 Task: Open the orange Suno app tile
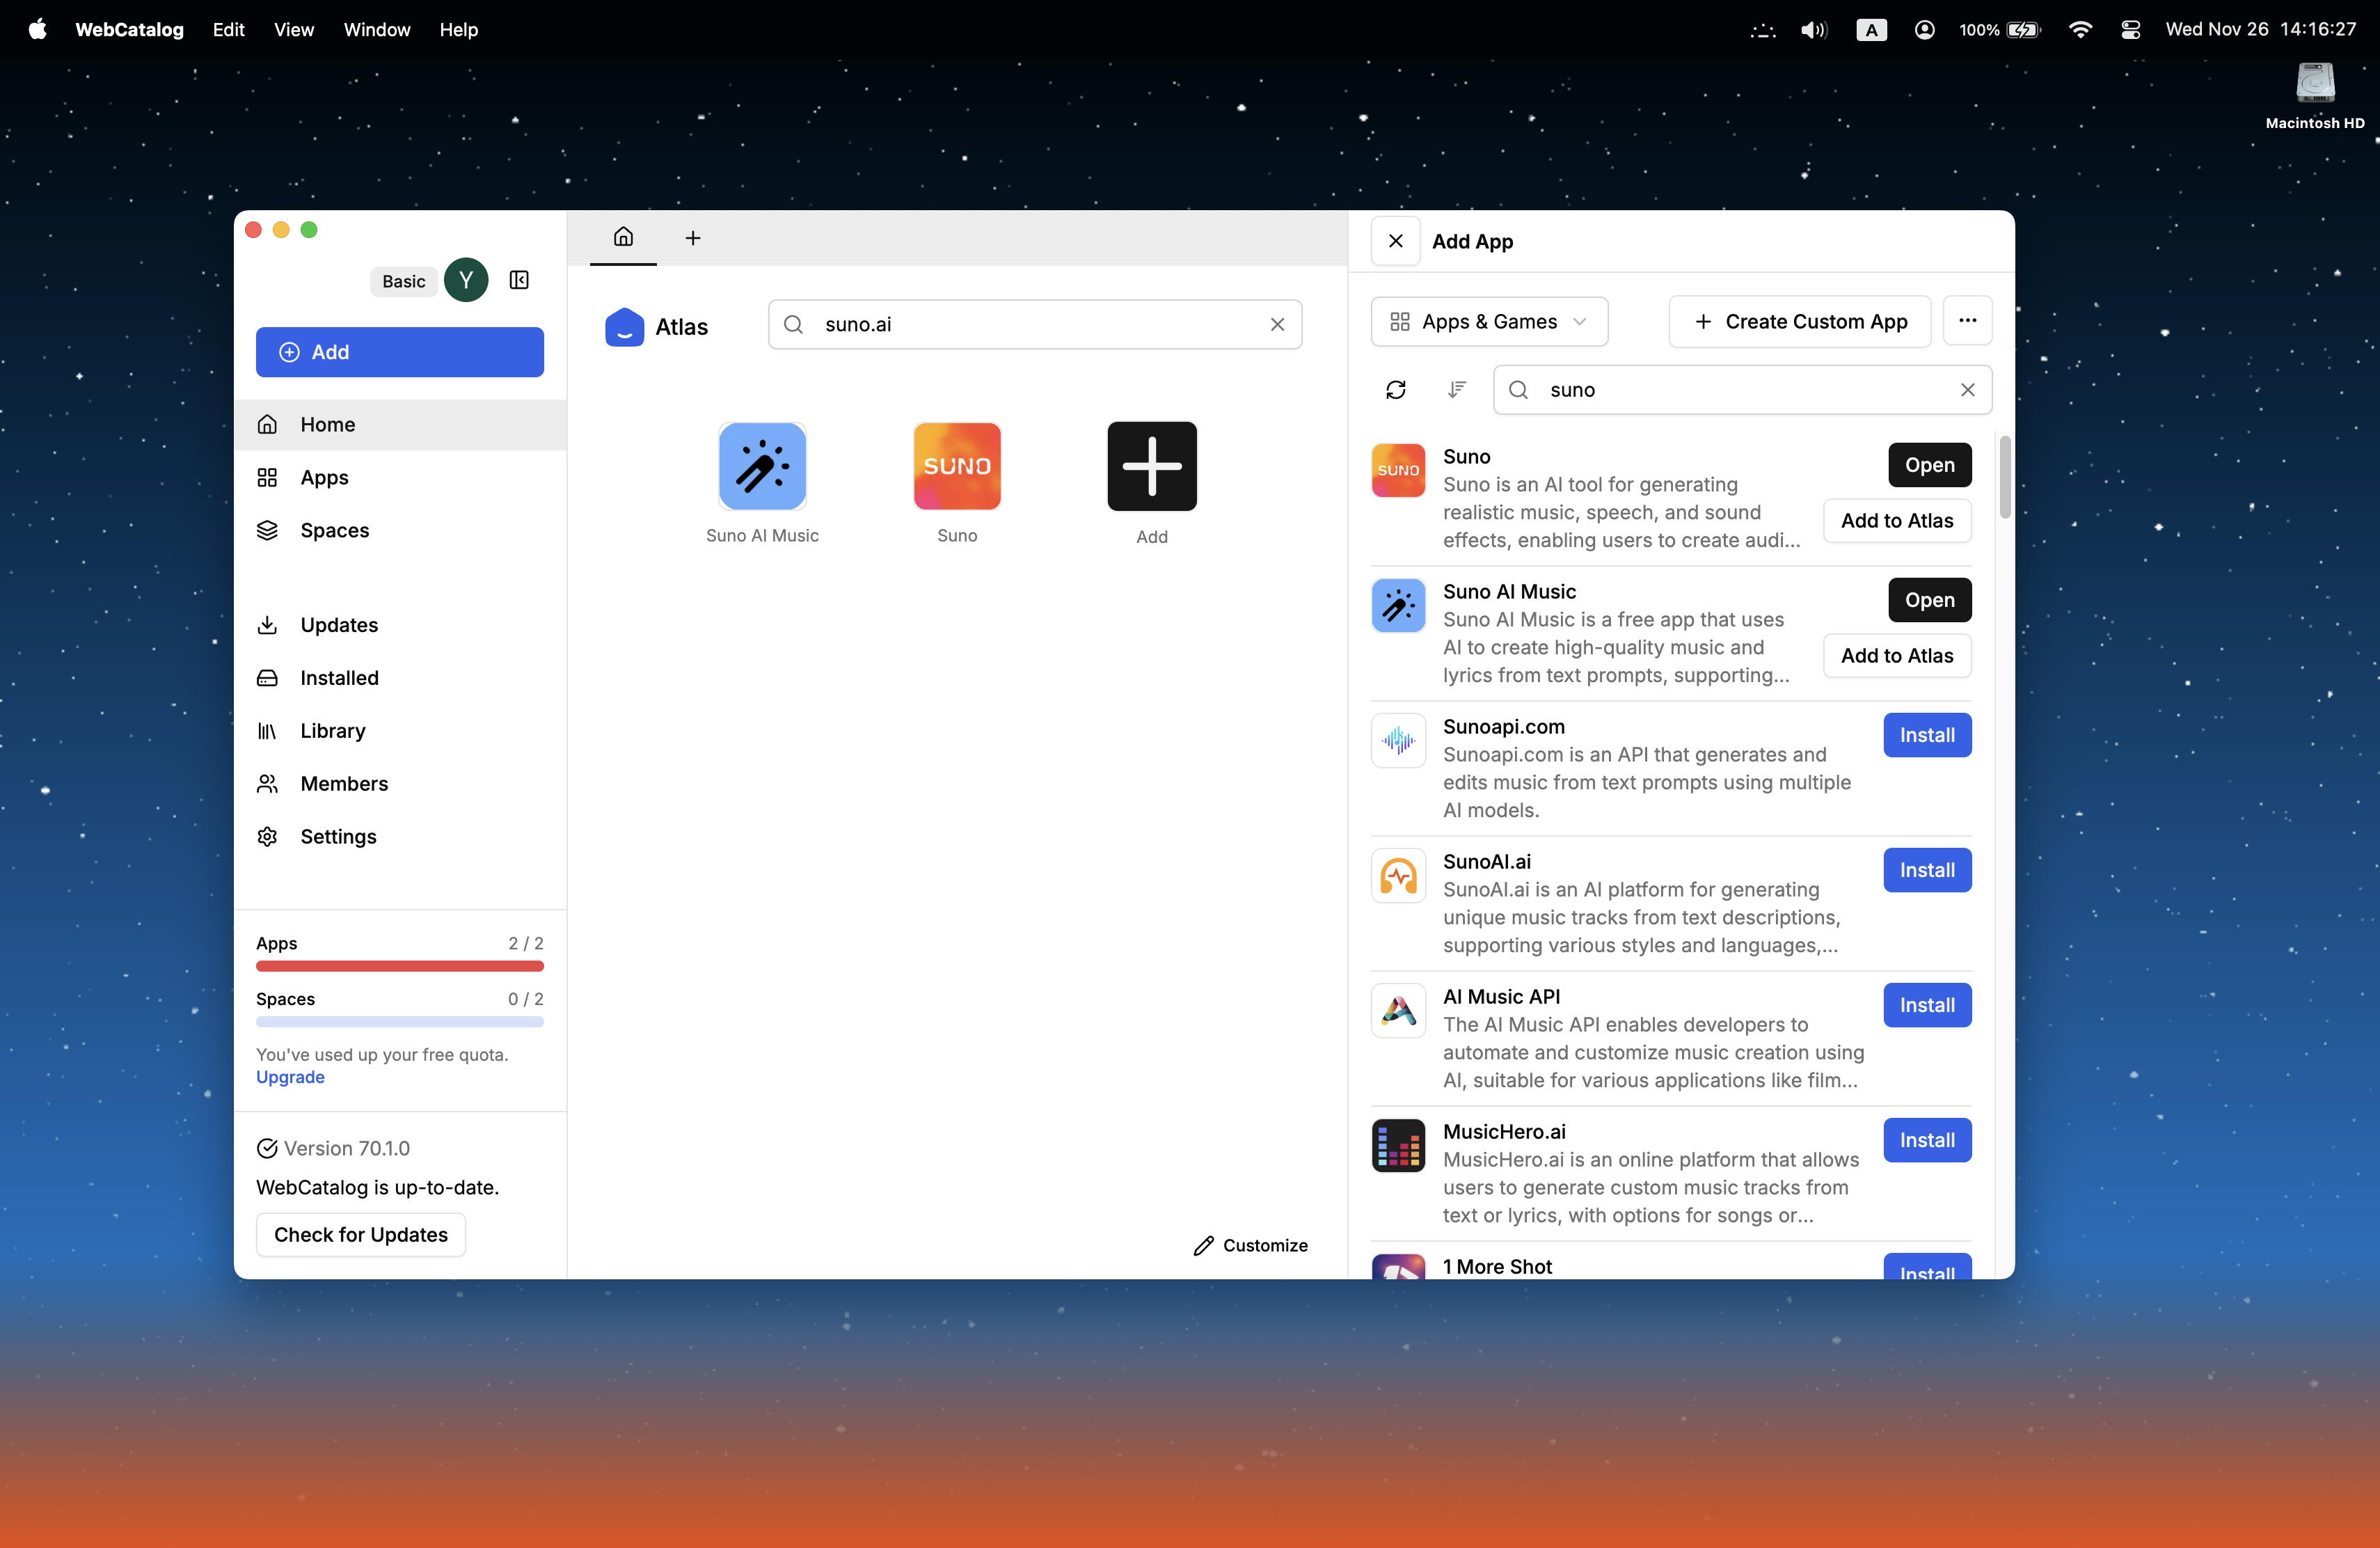(x=957, y=467)
